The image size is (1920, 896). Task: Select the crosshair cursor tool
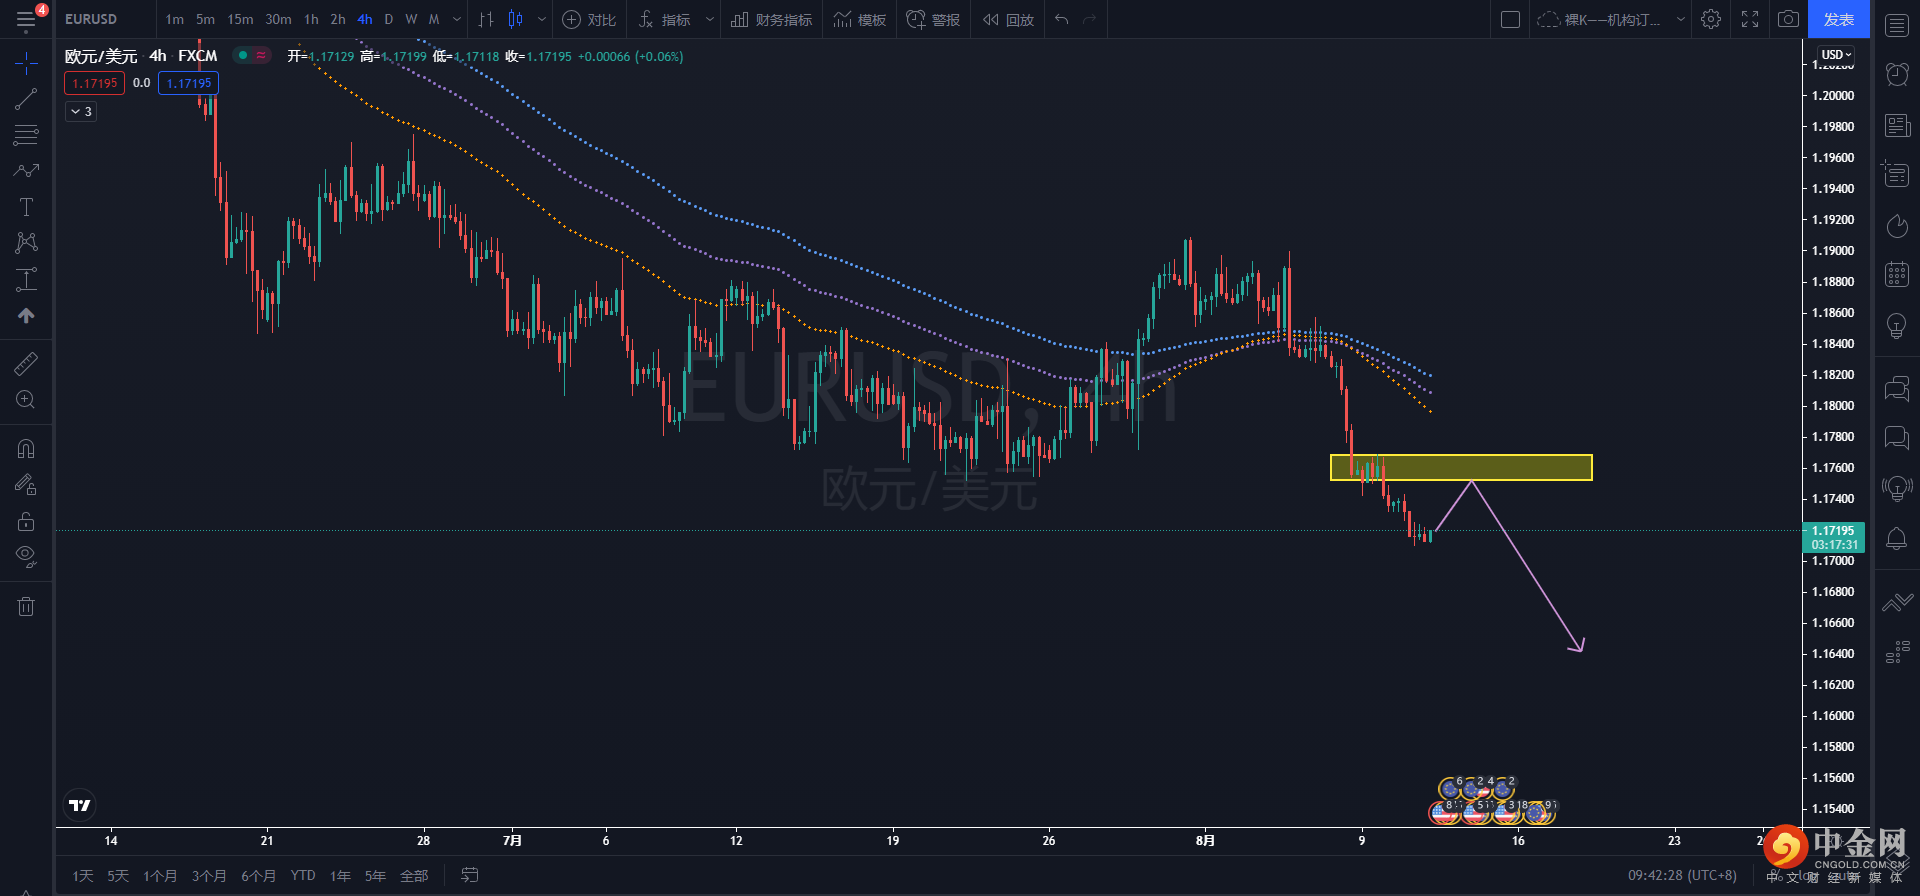click(26, 64)
